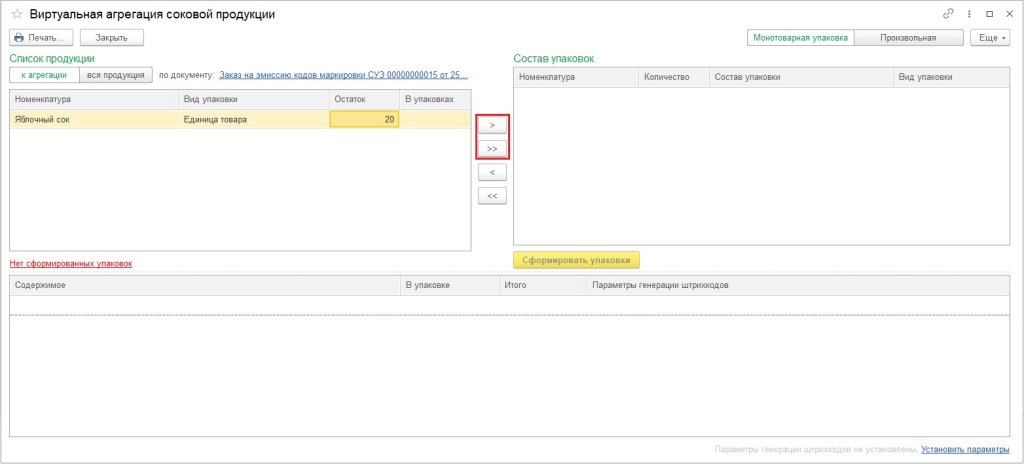Image resolution: width=1024 pixels, height=464 pixels.
Task: Copy link using the chain icon
Action: [x=948, y=14]
